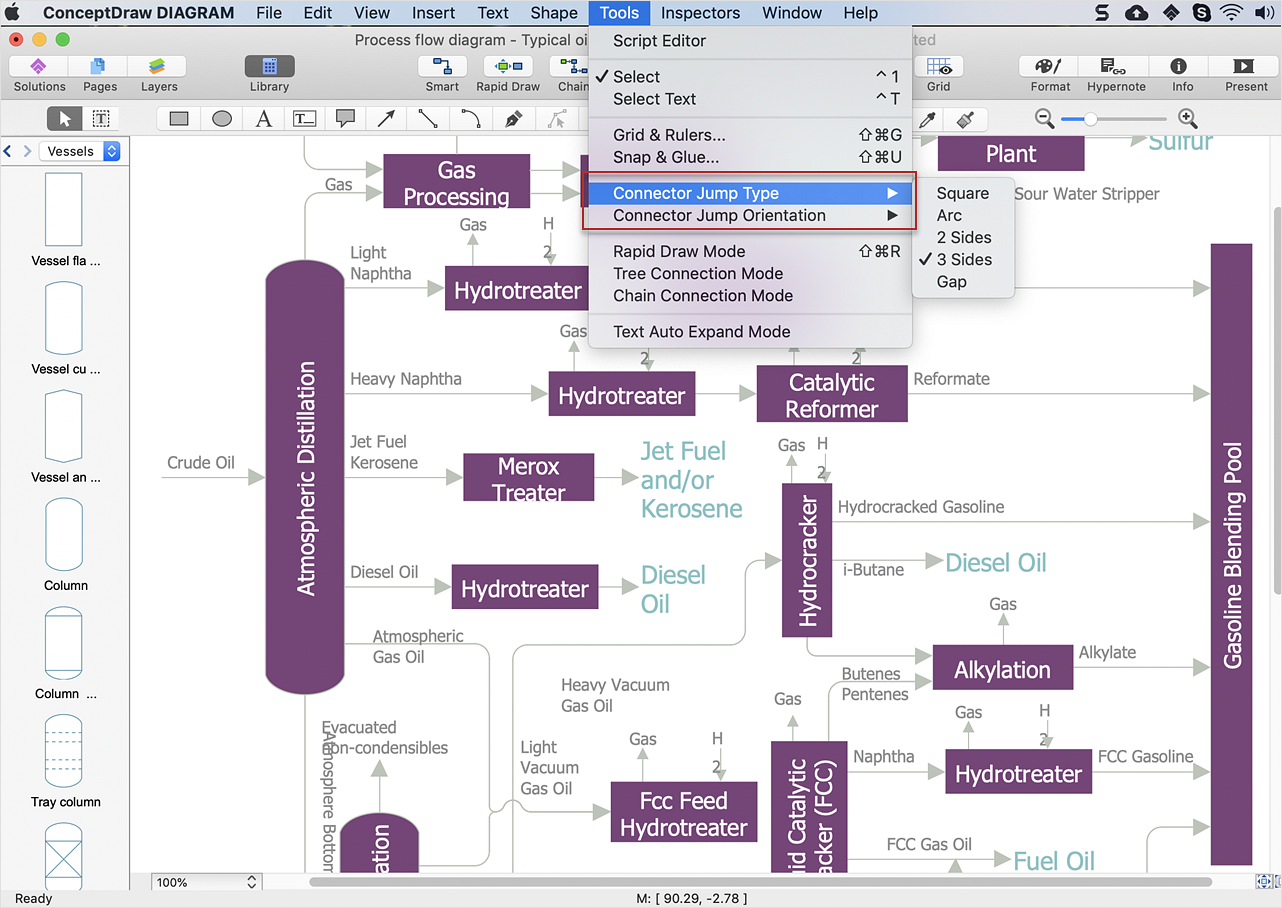Choose the checked 3 Sides jump type

click(964, 260)
